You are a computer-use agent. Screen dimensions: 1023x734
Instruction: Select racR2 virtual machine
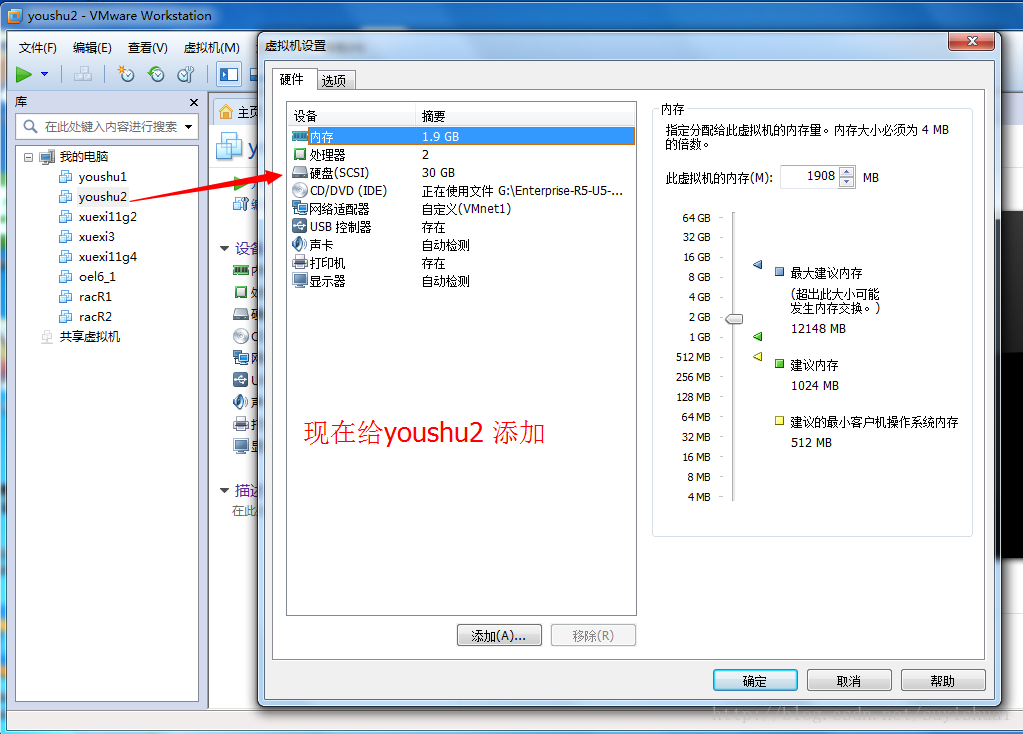pyautogui.click(x=95, y=316)
